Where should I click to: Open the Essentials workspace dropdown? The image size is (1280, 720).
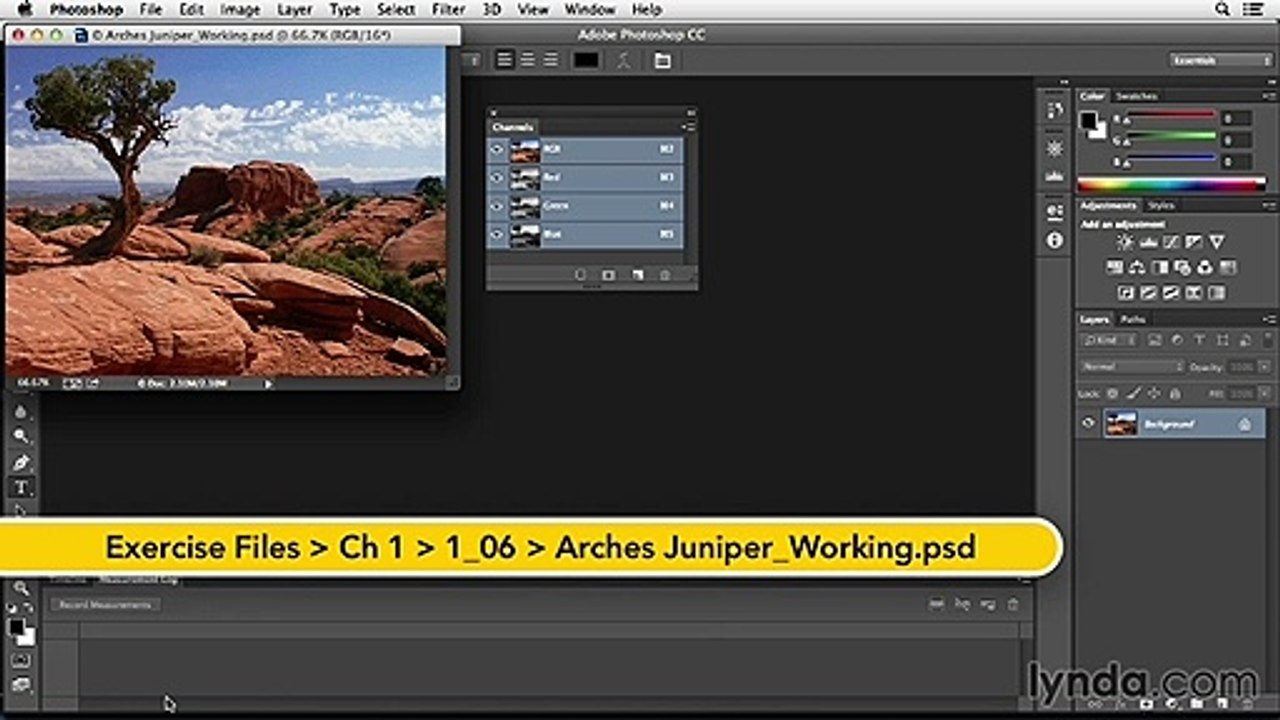[1221, 60]
